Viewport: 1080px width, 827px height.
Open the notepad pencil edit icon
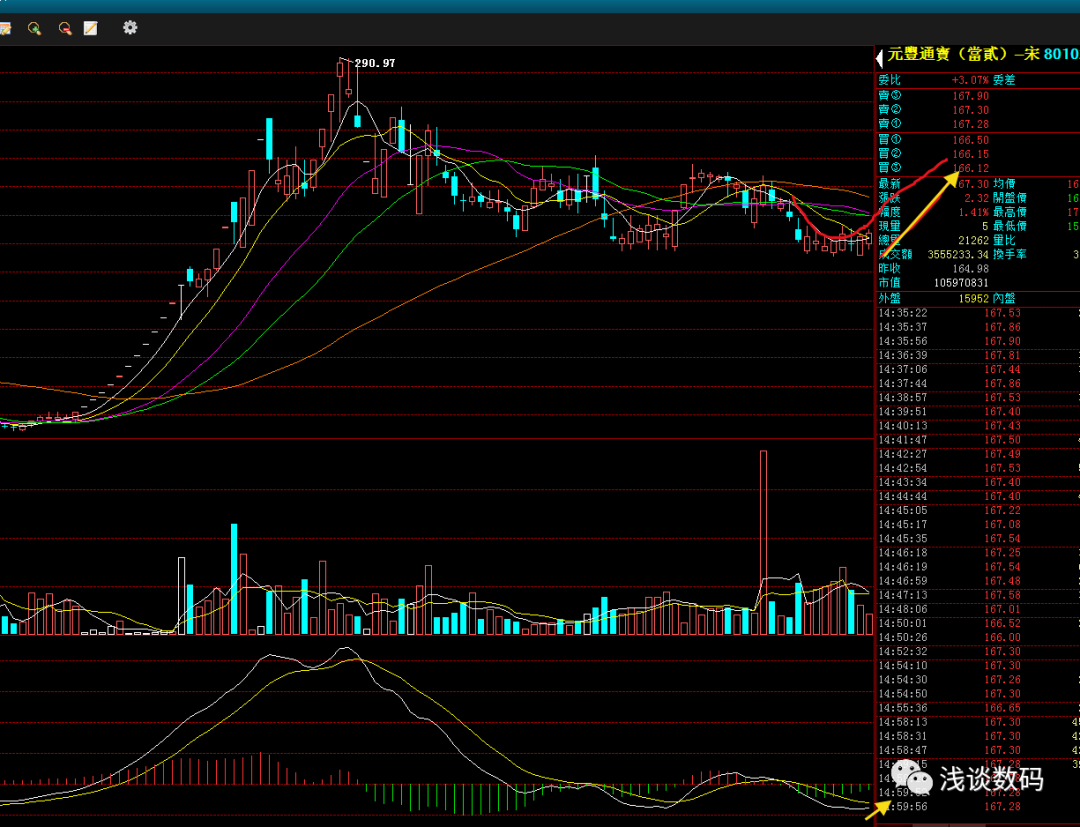pos(90,28)
